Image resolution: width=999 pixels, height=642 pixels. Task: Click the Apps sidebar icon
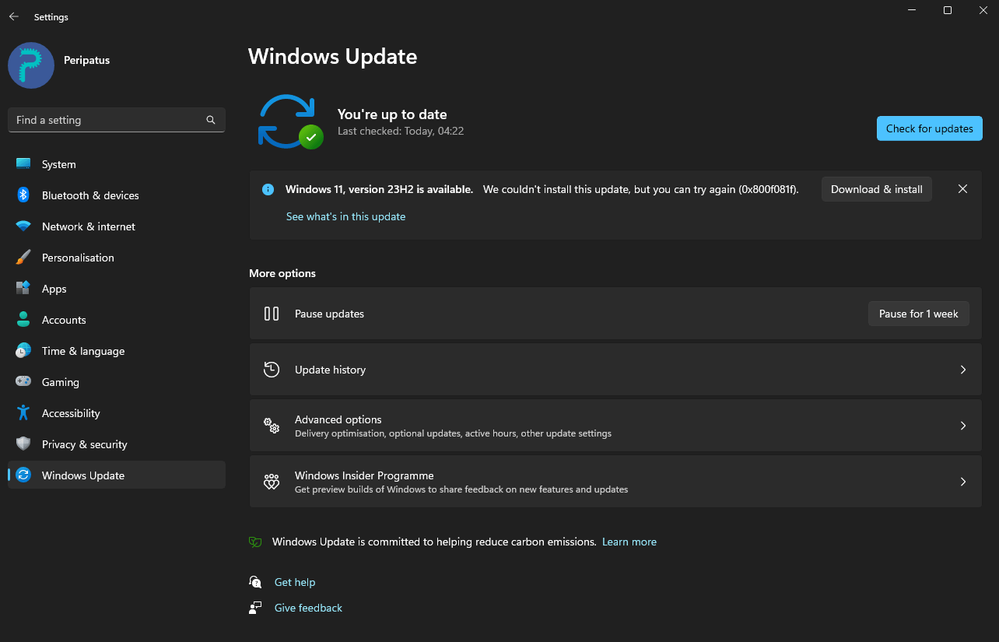tap(24, 288)
